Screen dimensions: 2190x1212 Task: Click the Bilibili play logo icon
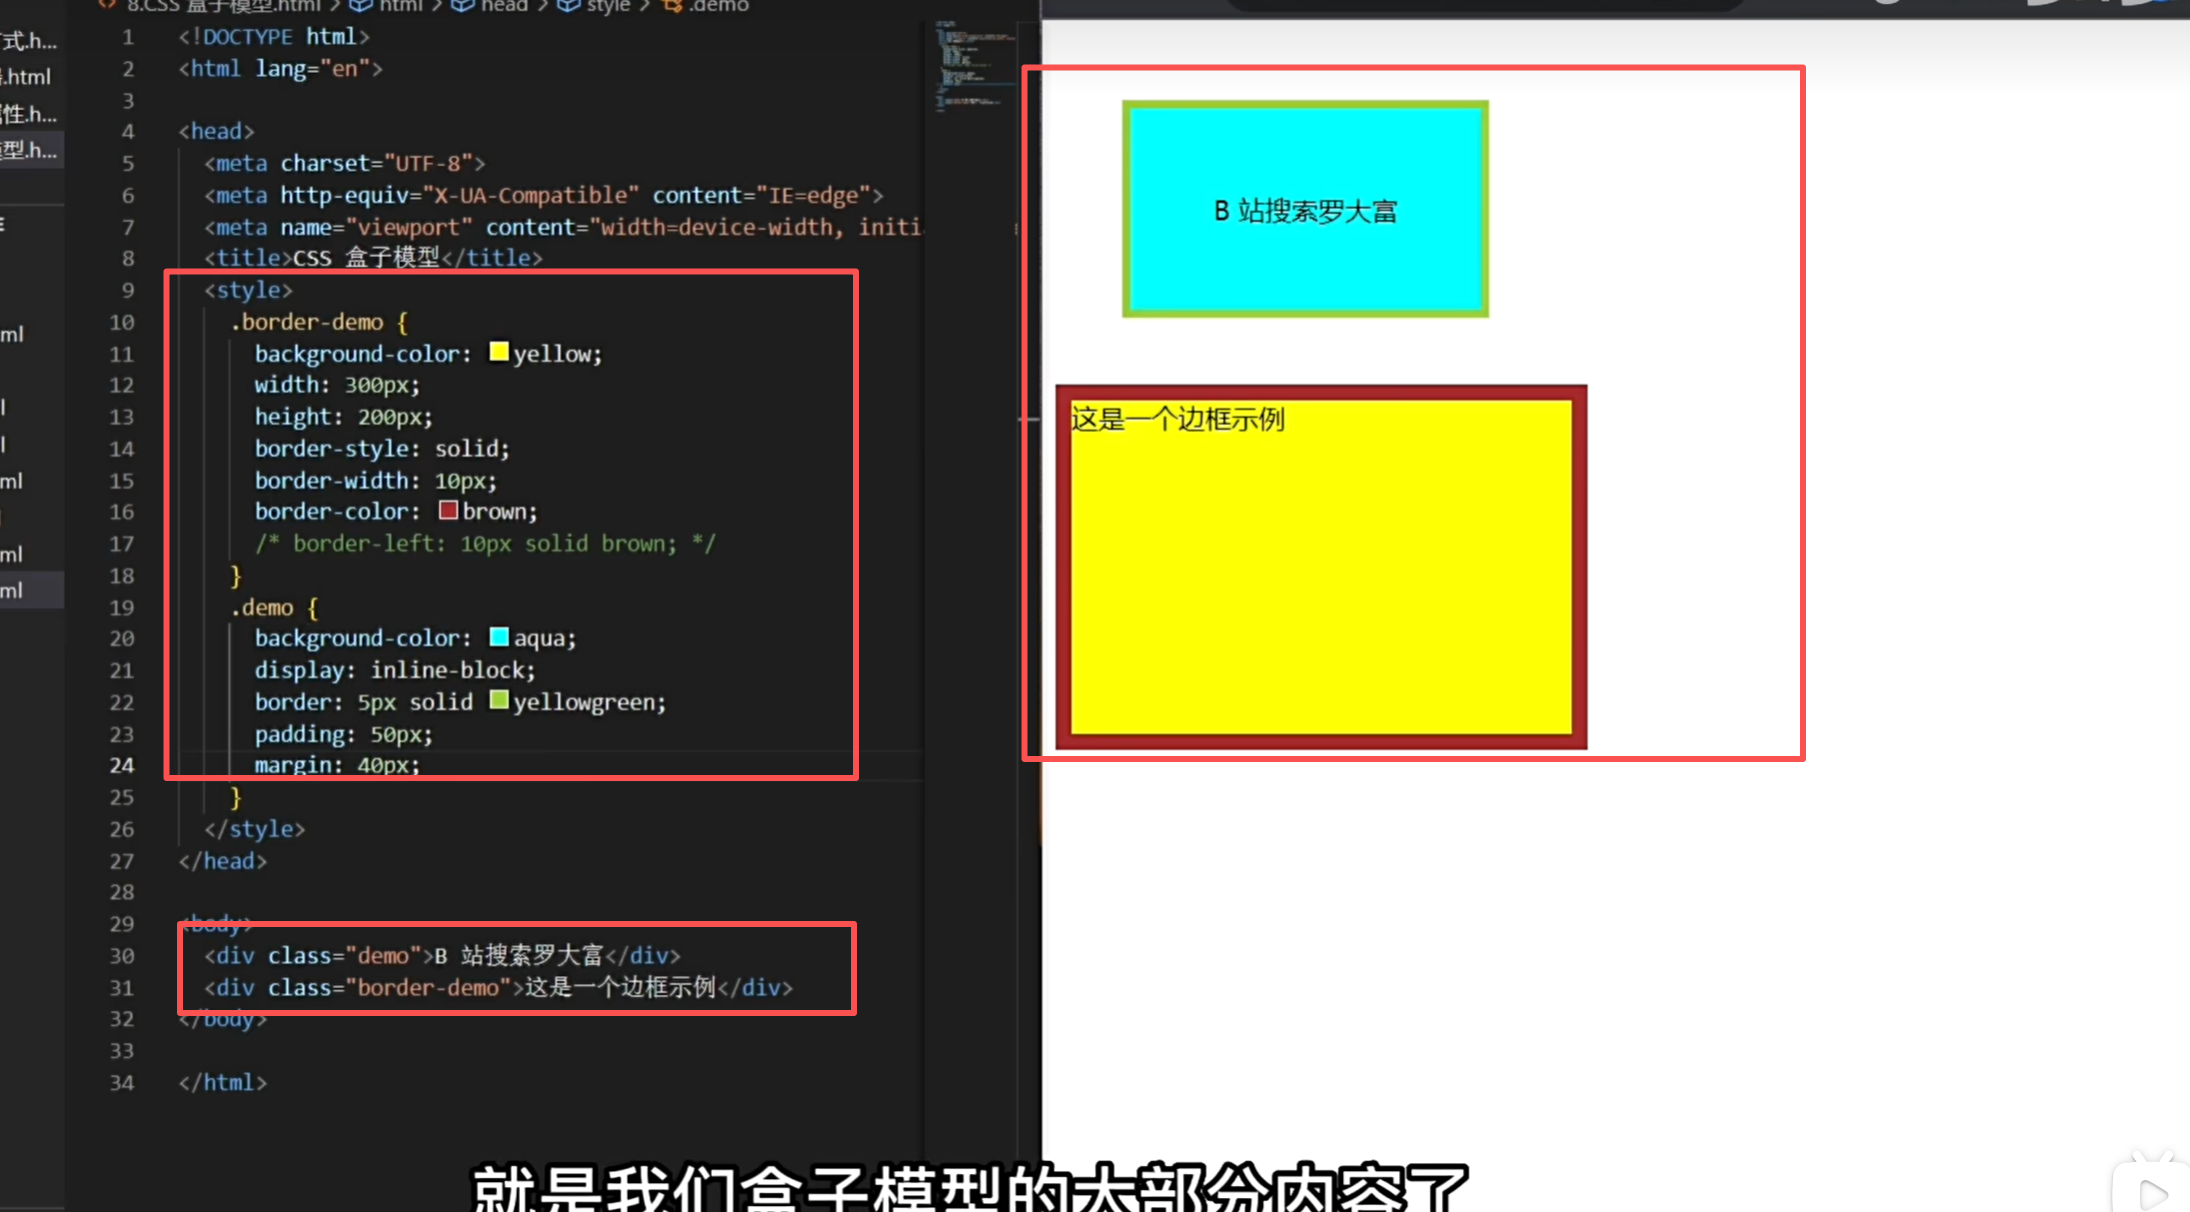[2151, 1192]
